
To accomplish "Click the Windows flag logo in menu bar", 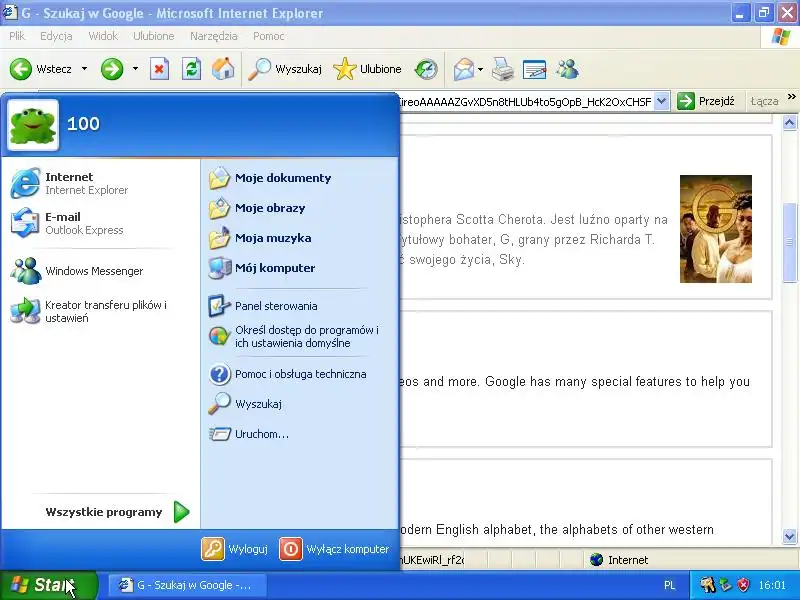I will click(x=780, y=36).
